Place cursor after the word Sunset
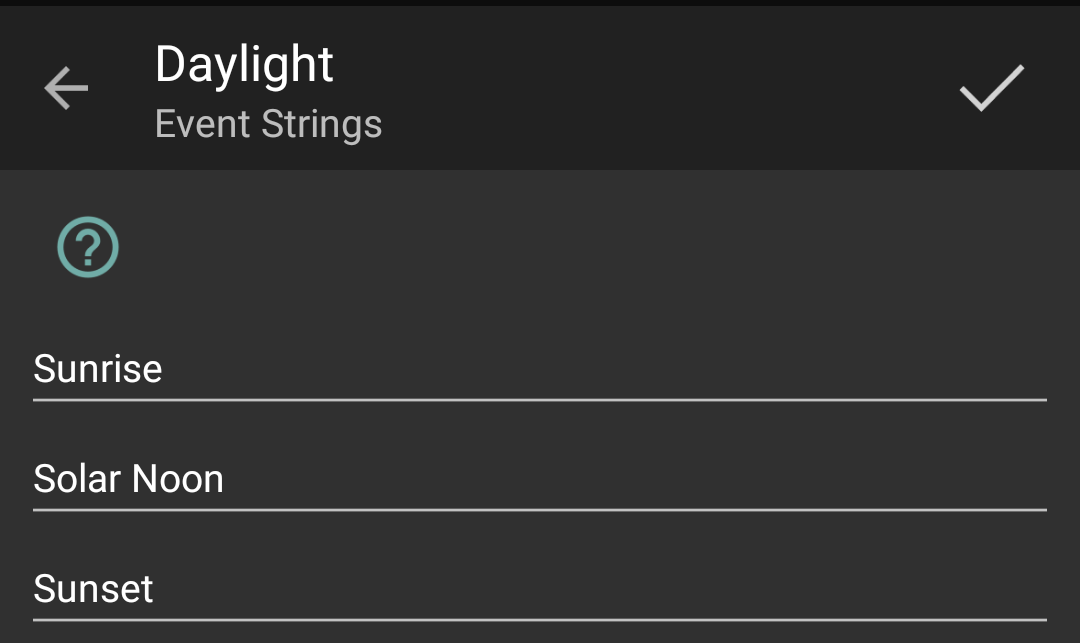 click(x=157, y=590)
